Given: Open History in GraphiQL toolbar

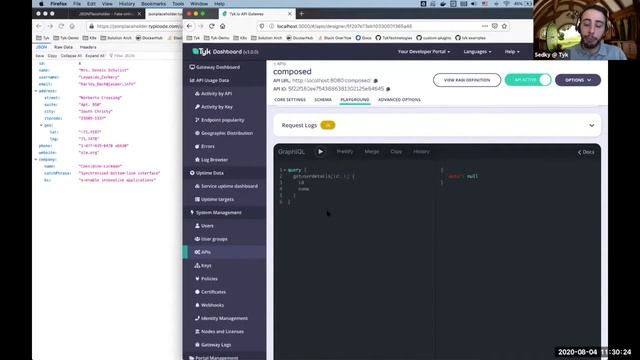Looking at the screenshot, I should 421,151.
